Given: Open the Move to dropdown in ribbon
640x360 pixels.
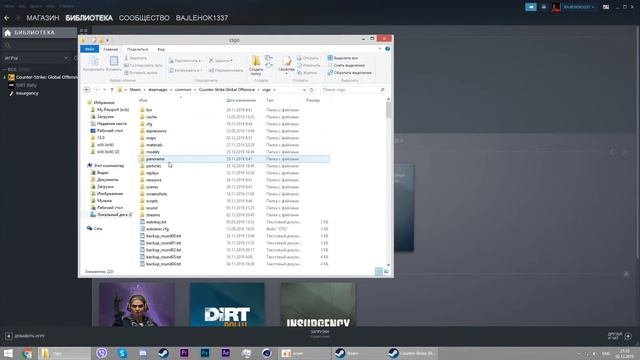Looking at the screenshot, I should pyautogui.click(x=186, y=60).
